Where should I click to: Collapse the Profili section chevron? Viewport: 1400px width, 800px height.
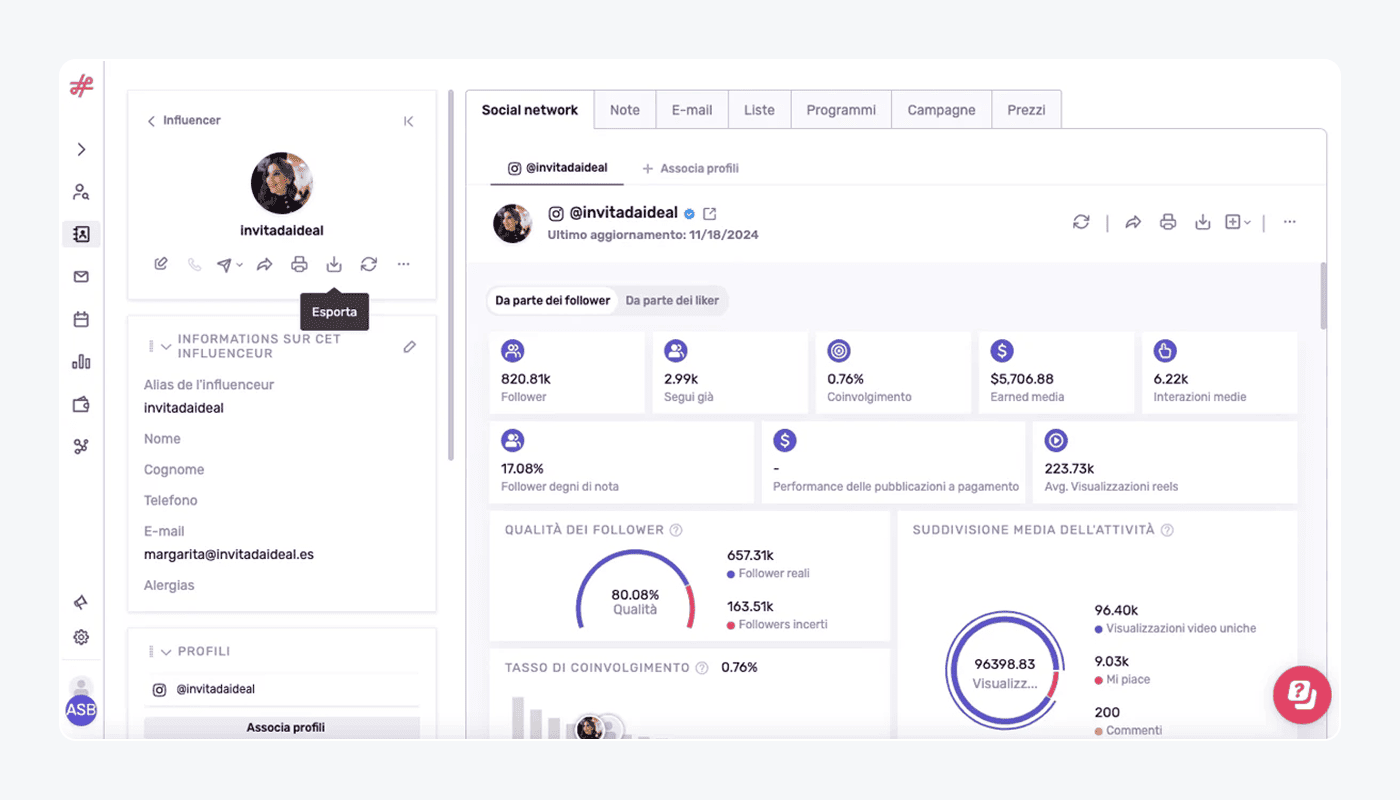click(x=166, y=652)
